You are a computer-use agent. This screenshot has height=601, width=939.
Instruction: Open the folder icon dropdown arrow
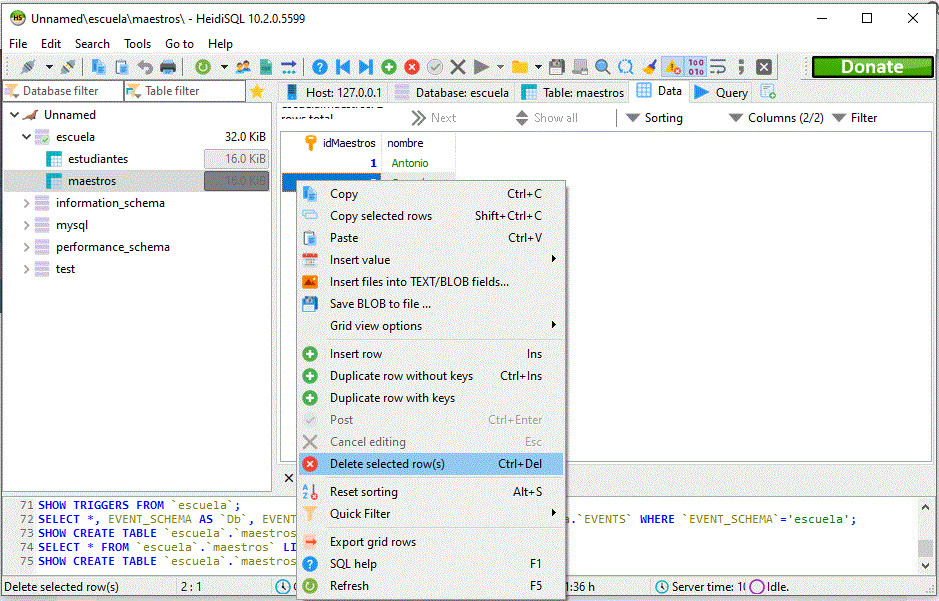pos(538,67)
